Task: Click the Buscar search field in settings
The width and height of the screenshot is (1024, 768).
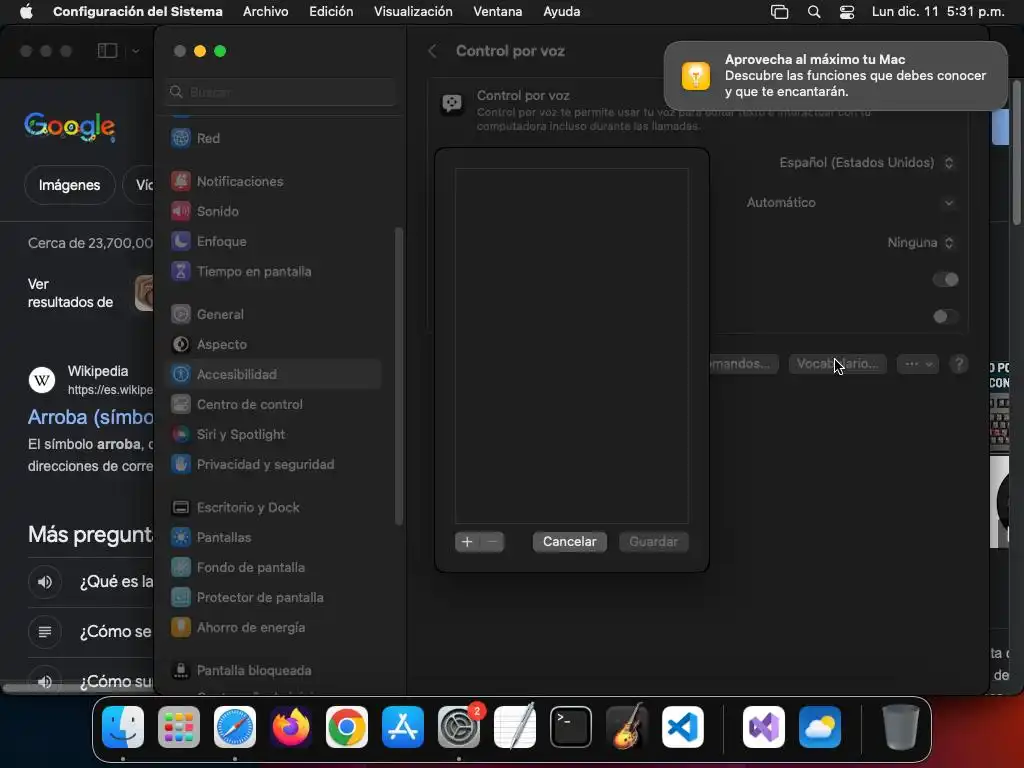Action: 281,92
